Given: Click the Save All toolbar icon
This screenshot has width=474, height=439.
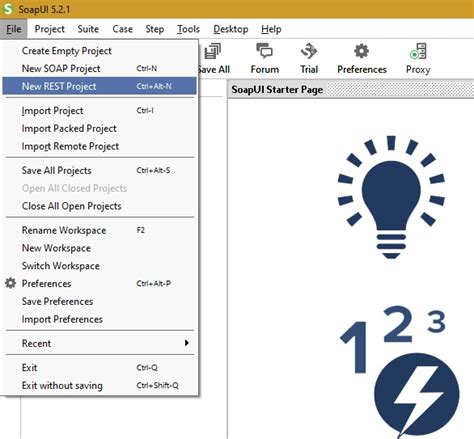Looking at the screenshot, I should point(213,51).
